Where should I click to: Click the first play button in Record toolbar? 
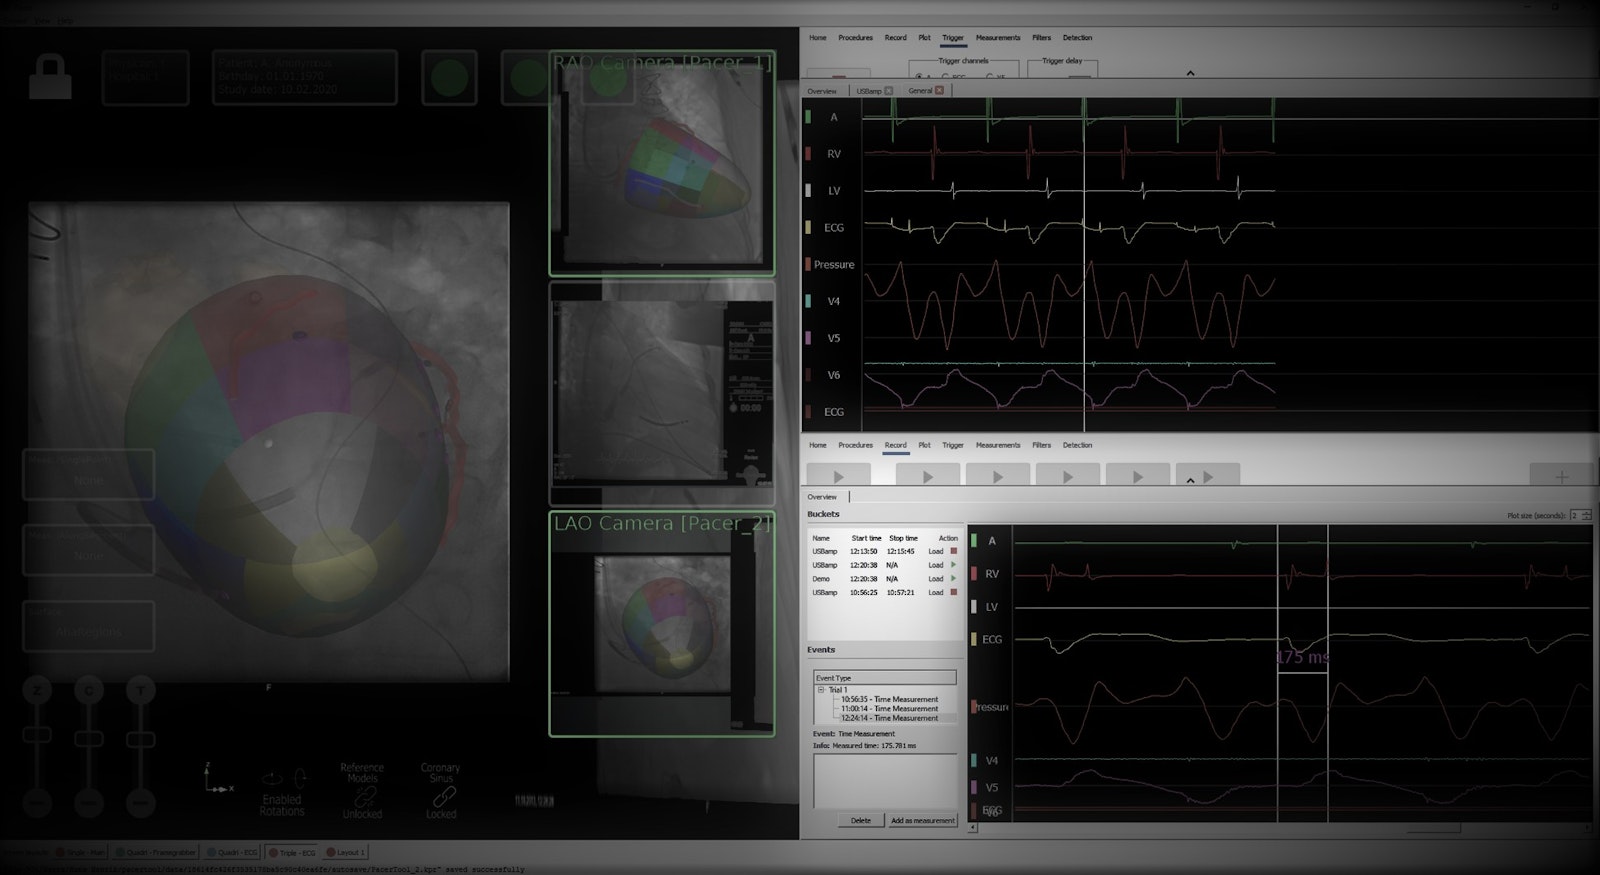point(838,476)
